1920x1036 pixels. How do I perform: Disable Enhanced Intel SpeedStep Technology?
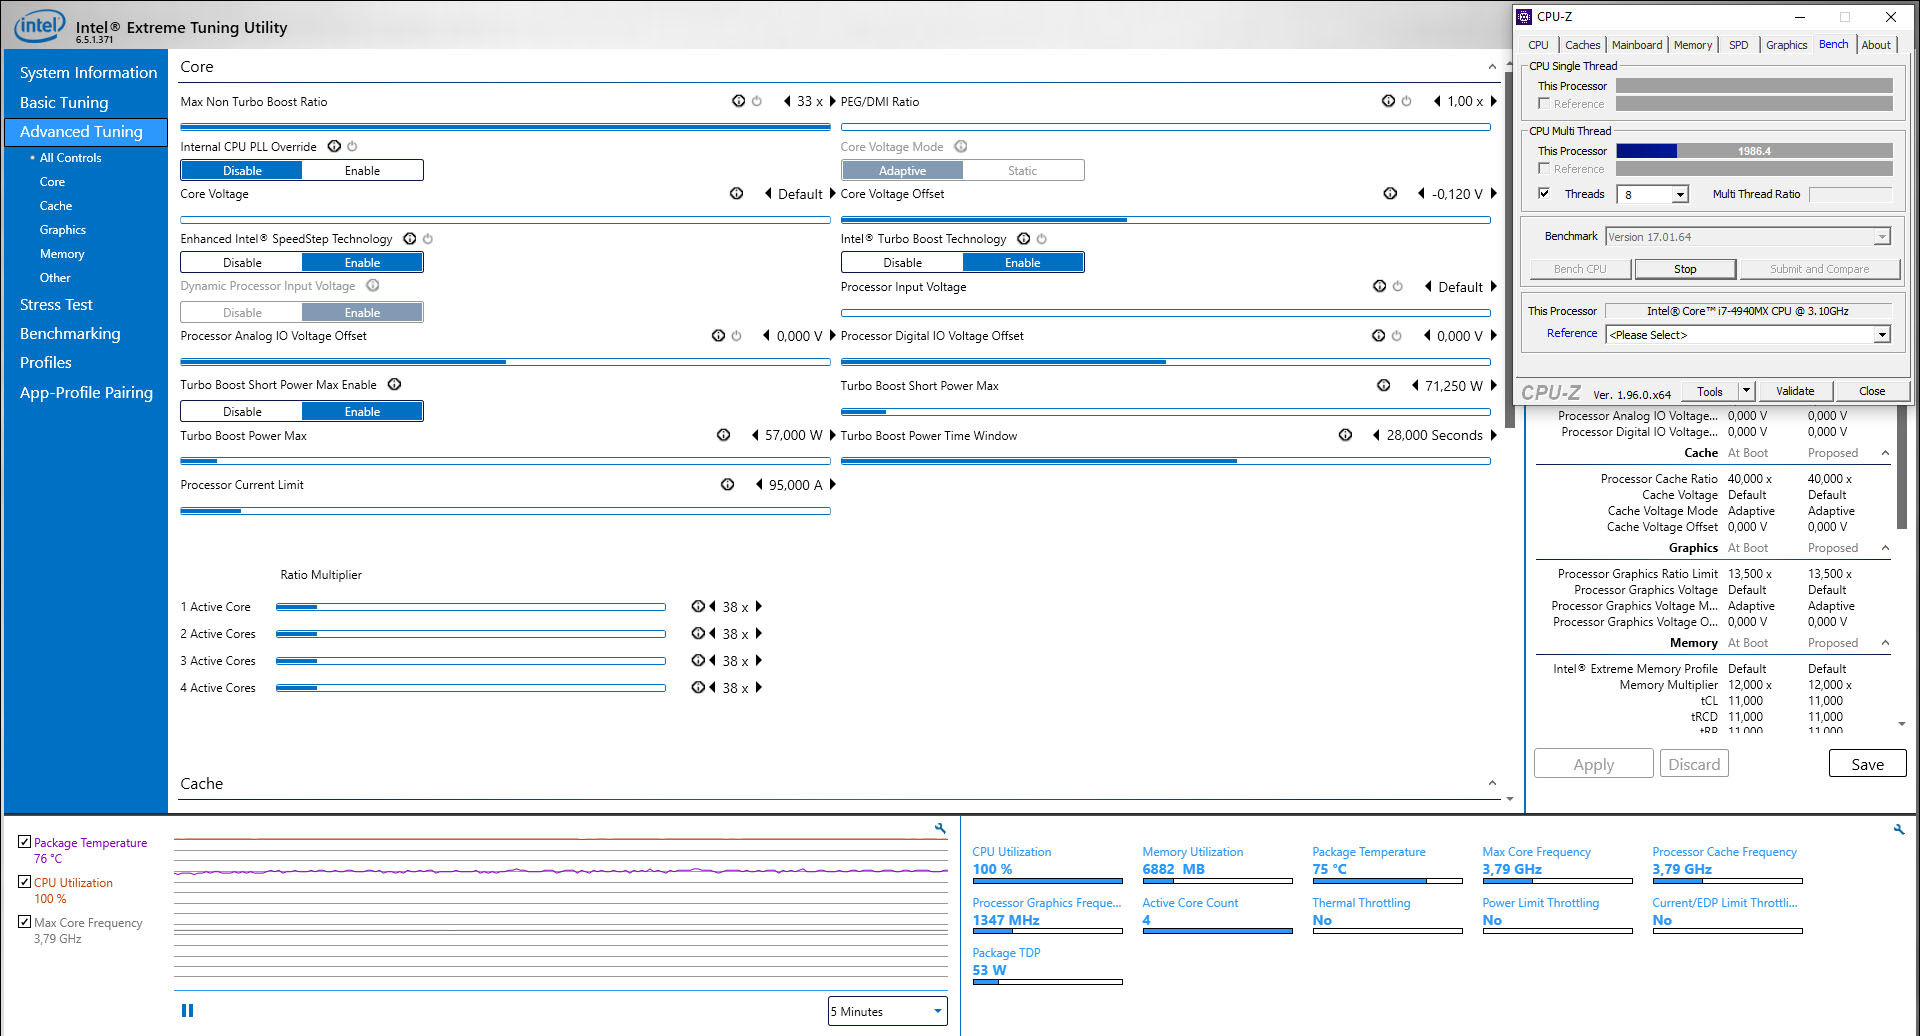click(242, 263)
